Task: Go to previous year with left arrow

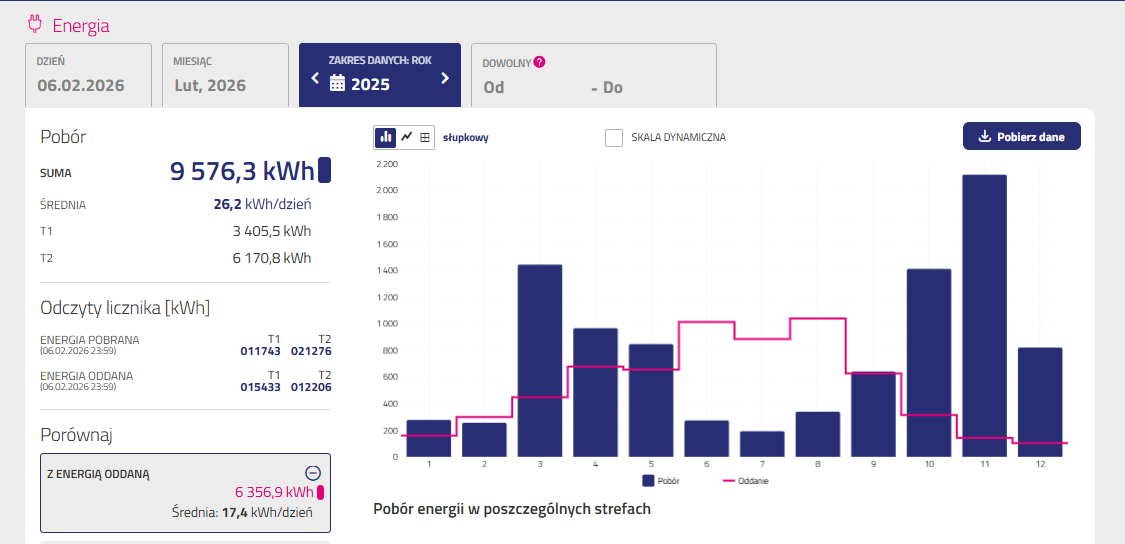Action: (x=315, y=78)
